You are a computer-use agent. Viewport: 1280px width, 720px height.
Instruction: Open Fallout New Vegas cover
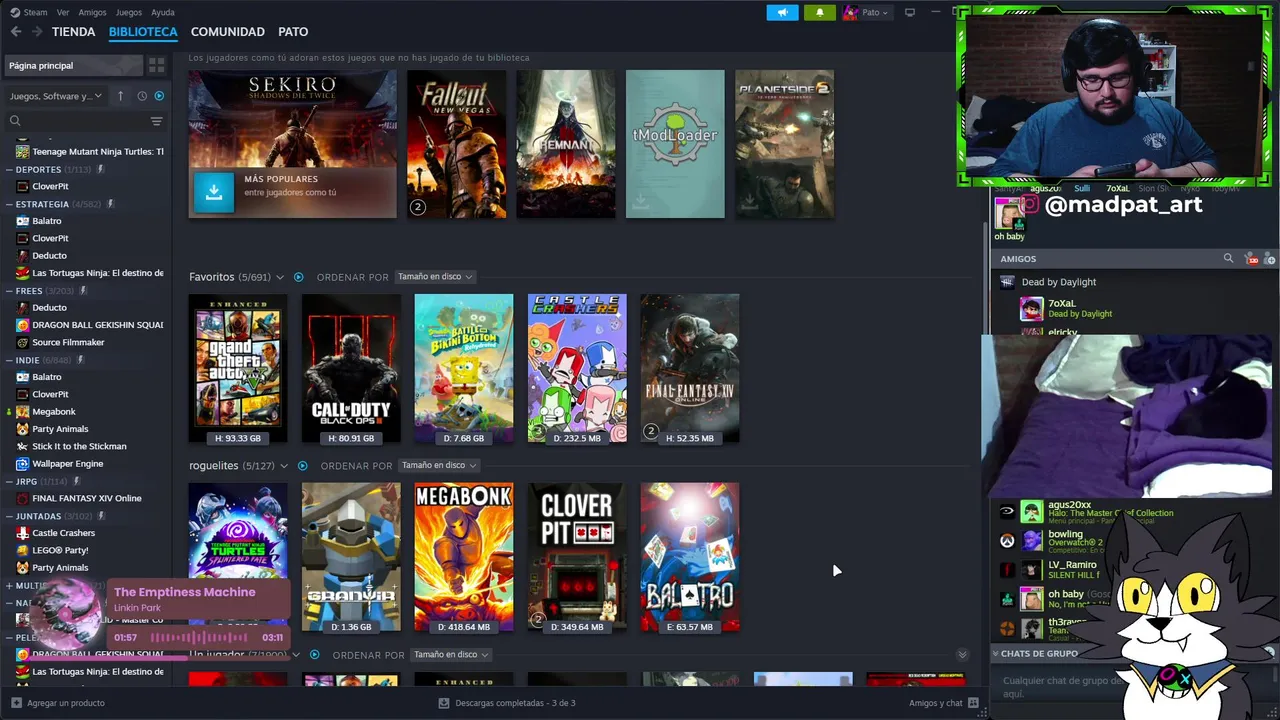(x=456, y=144)
